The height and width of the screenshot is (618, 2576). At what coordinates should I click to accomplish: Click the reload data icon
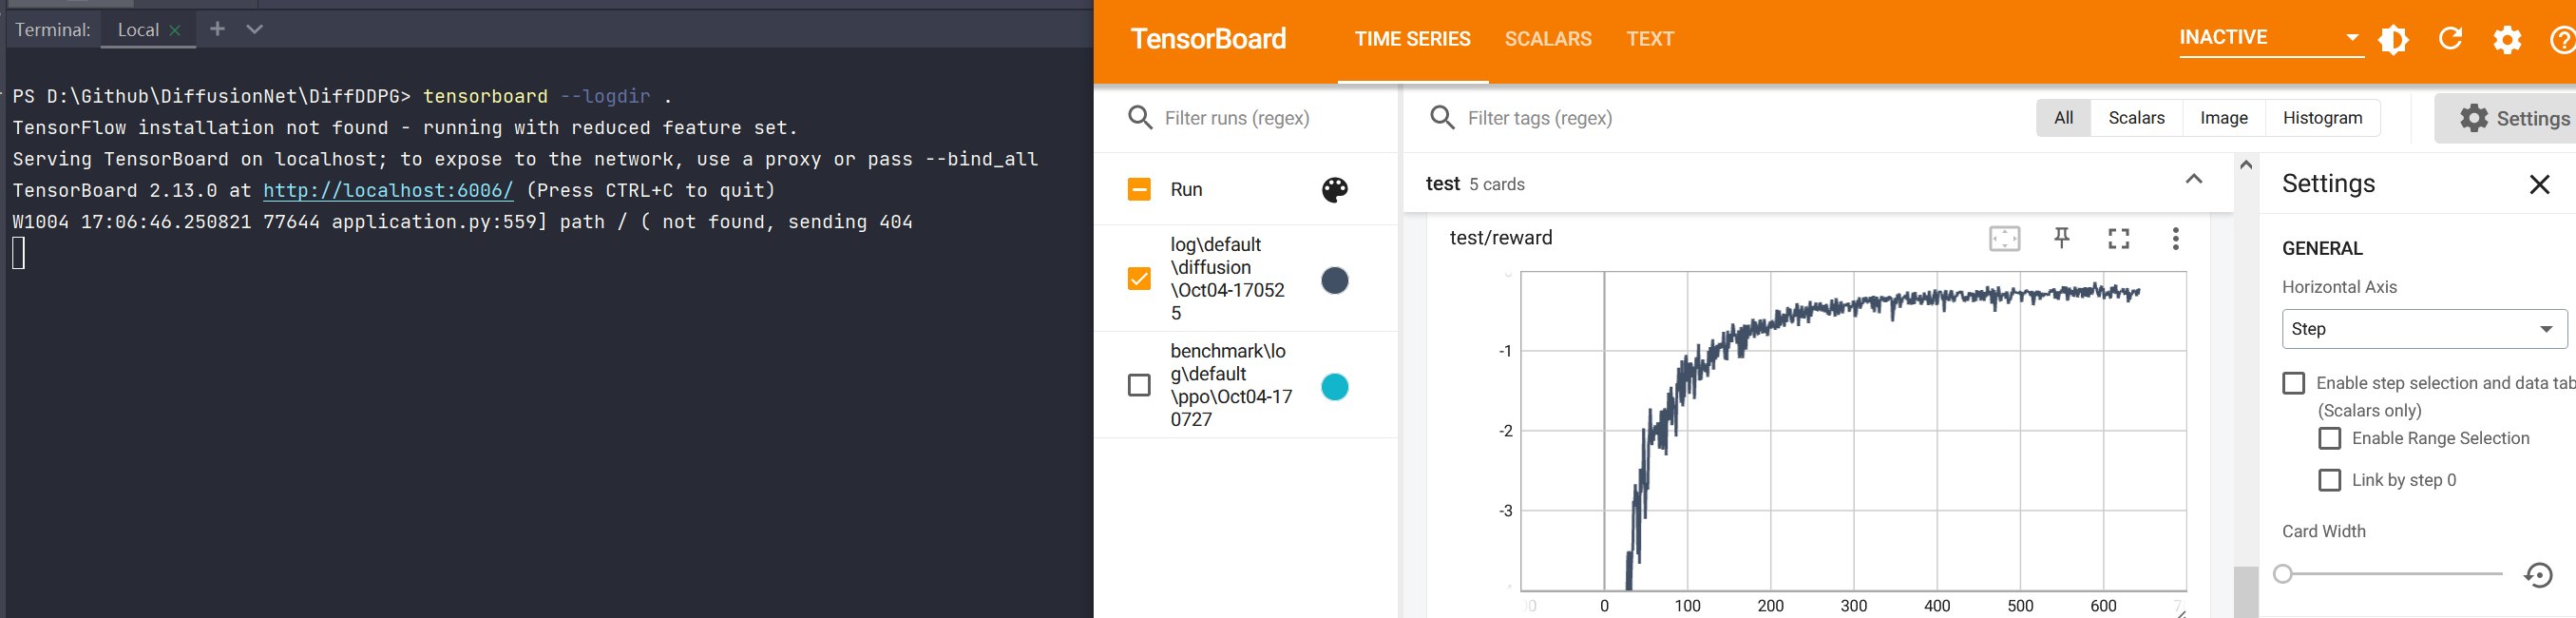coord(2450,40)
